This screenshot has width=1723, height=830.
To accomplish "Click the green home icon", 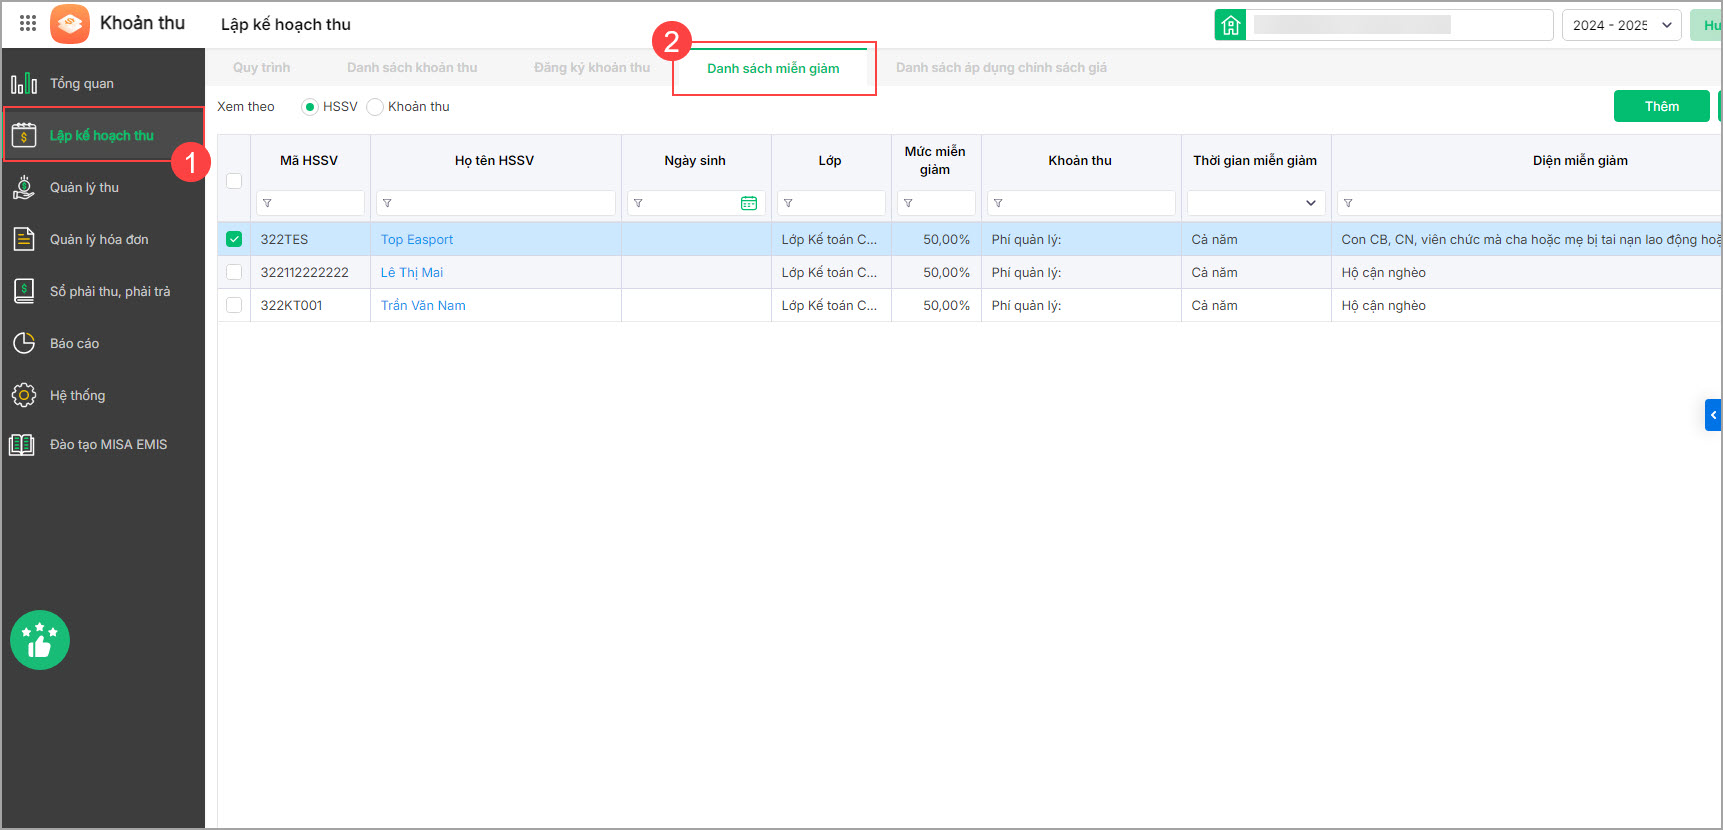I will click(1230, 25).
